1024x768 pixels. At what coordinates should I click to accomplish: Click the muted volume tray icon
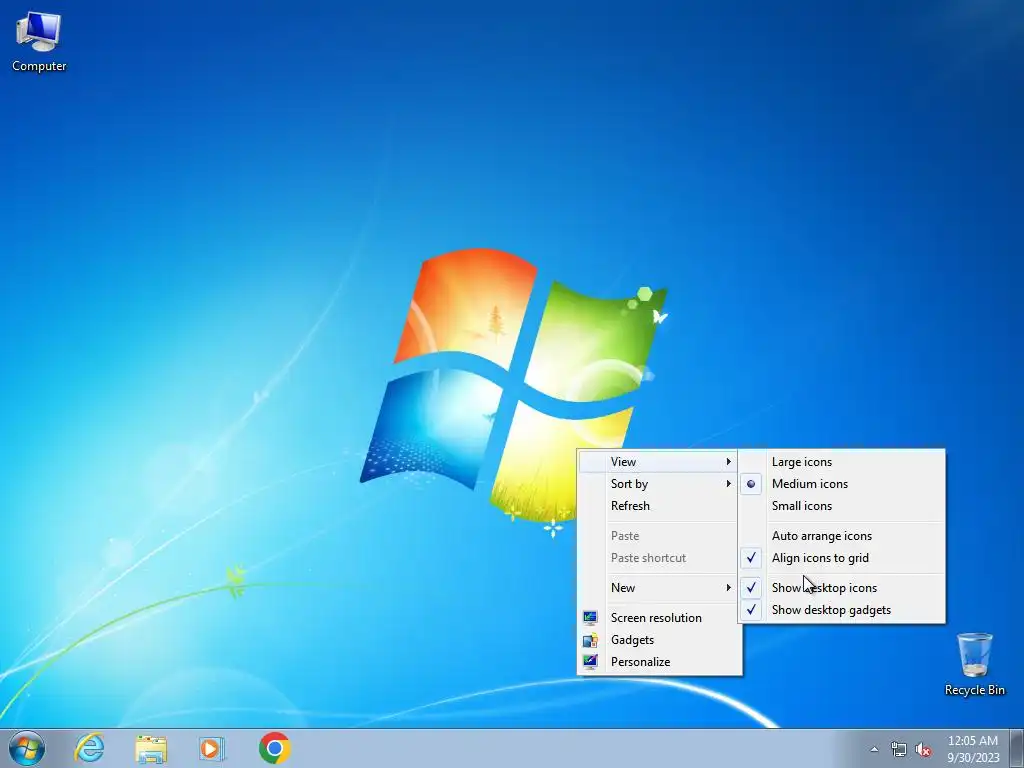click(x=923, y=749)
